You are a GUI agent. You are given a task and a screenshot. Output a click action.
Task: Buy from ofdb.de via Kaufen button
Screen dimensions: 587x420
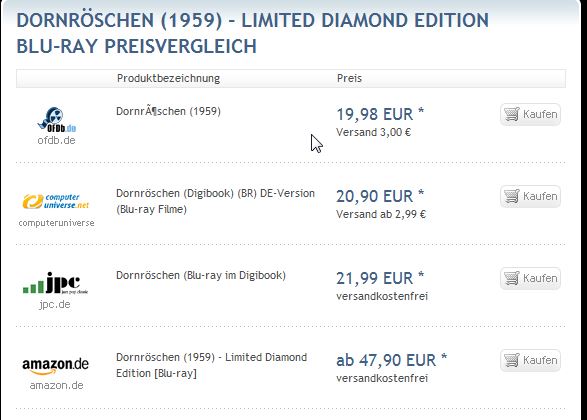(530, 114)
